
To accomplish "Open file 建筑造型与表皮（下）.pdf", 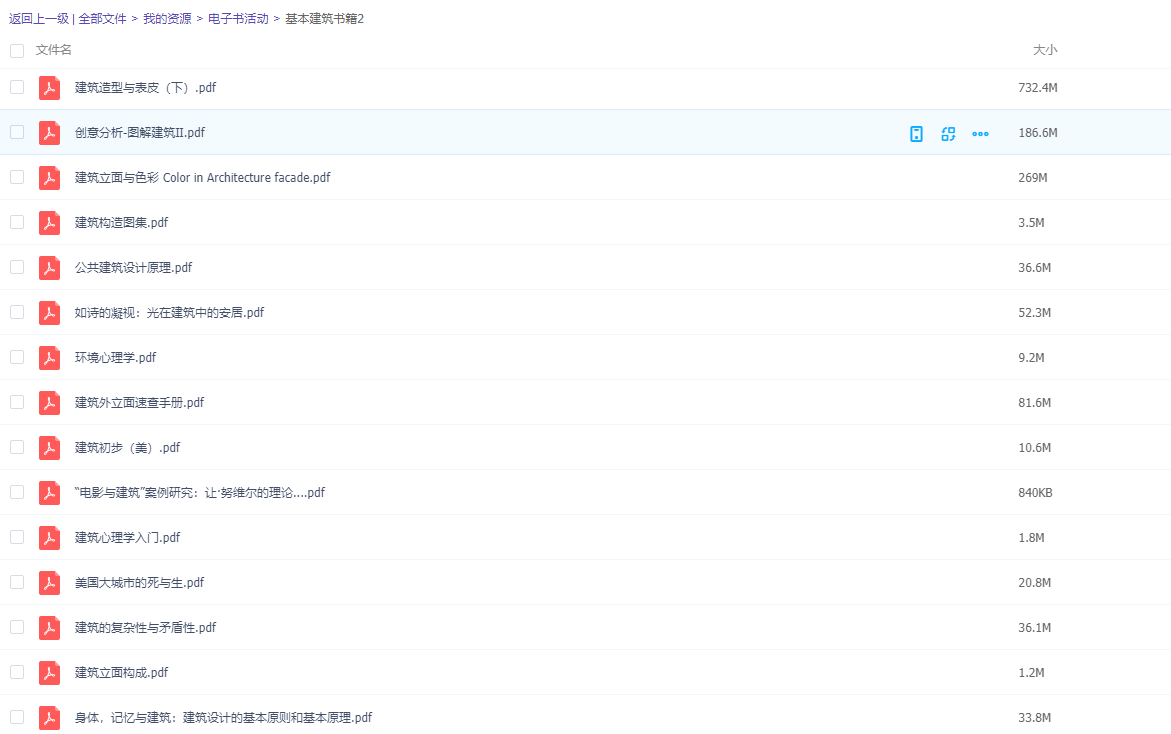I will tap(146, 87).
